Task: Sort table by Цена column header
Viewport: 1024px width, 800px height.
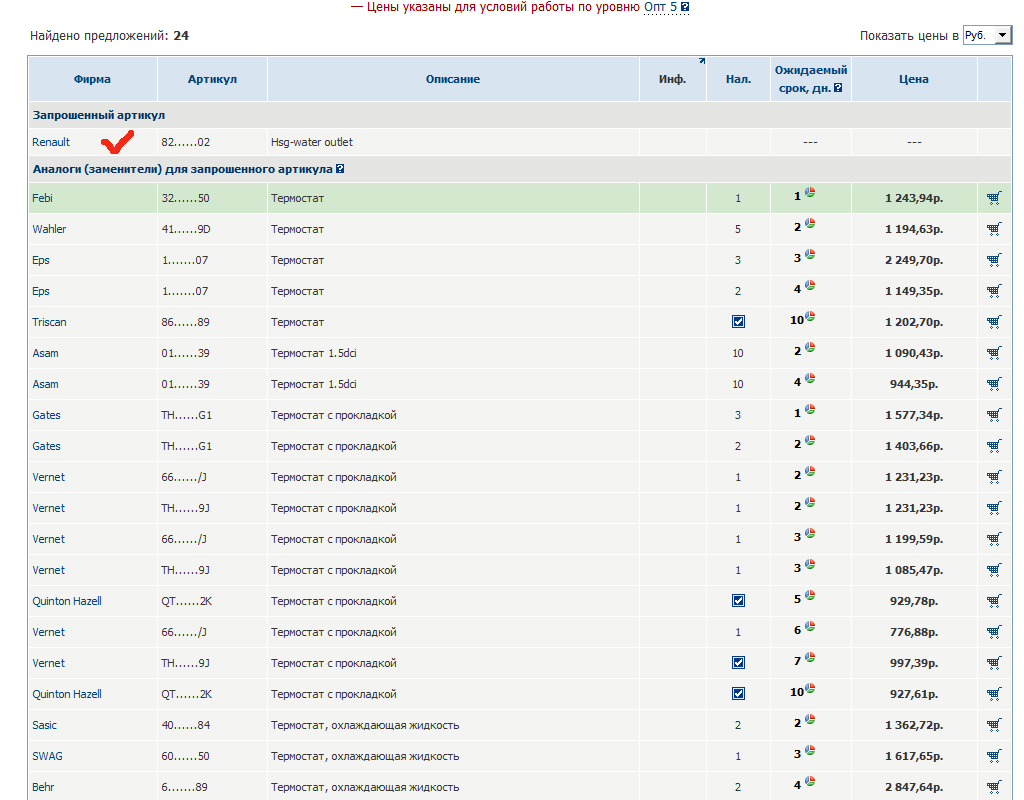Action: tap(913, 79)
